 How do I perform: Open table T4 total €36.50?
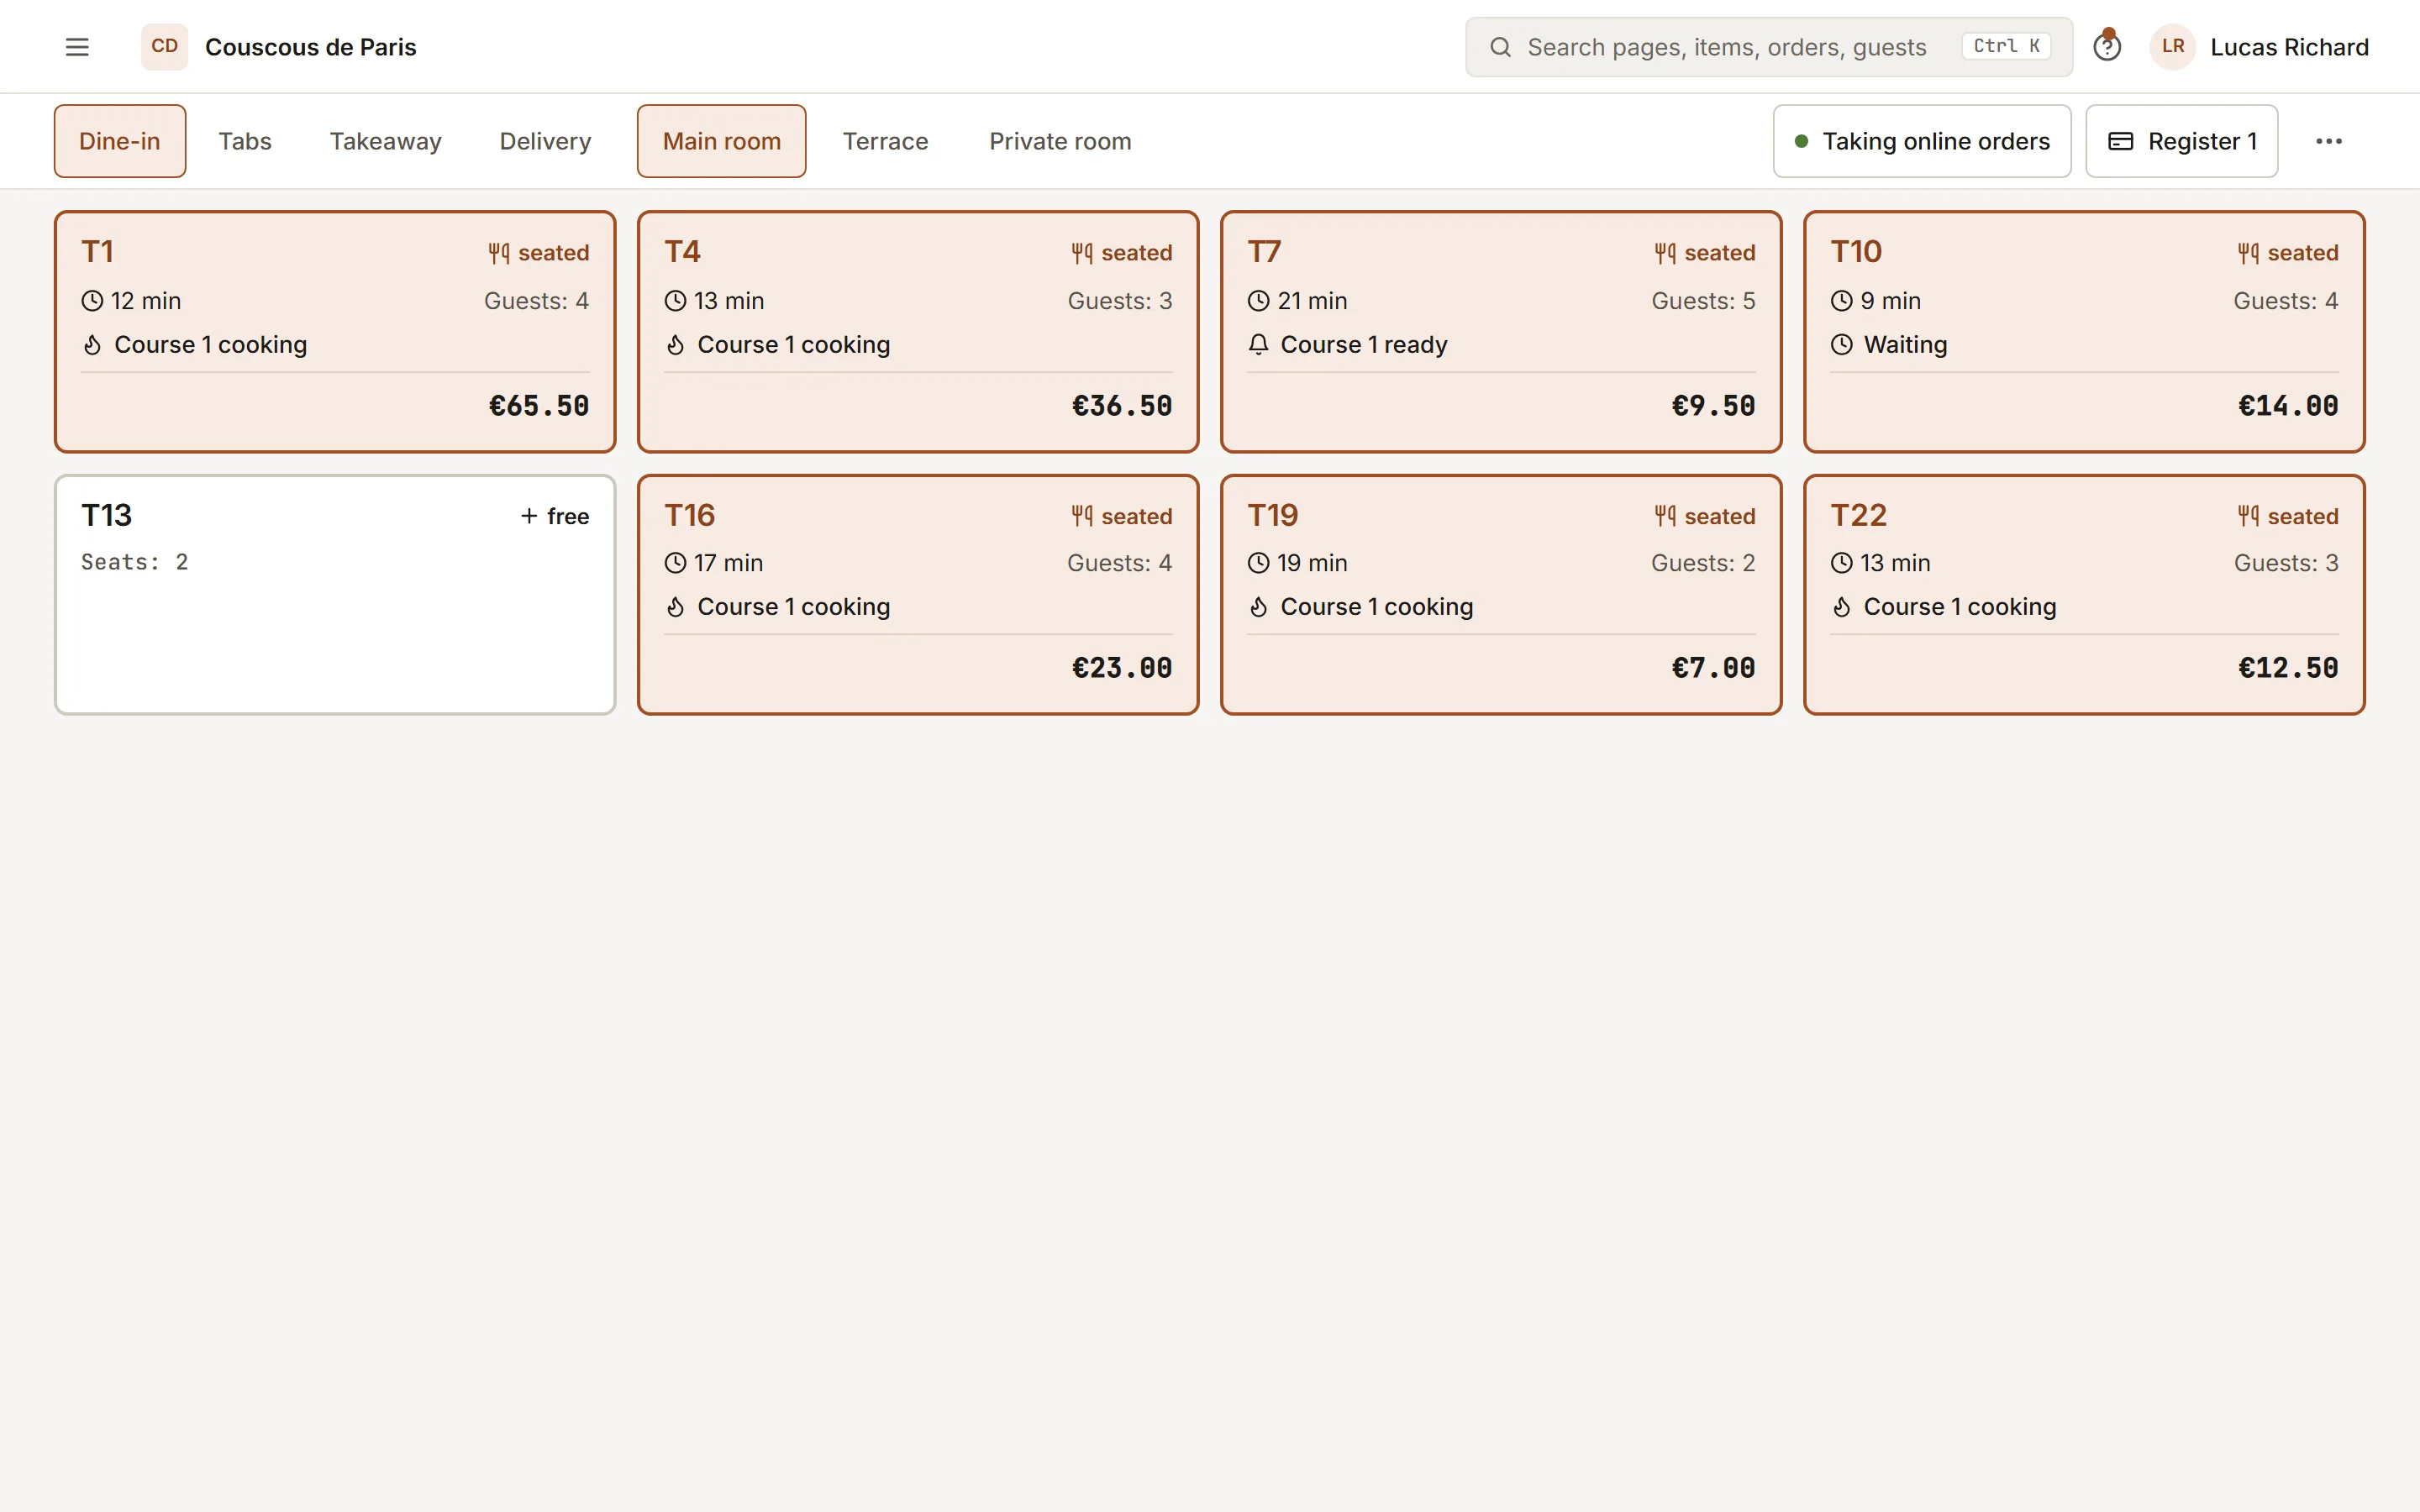(1122, 406)
